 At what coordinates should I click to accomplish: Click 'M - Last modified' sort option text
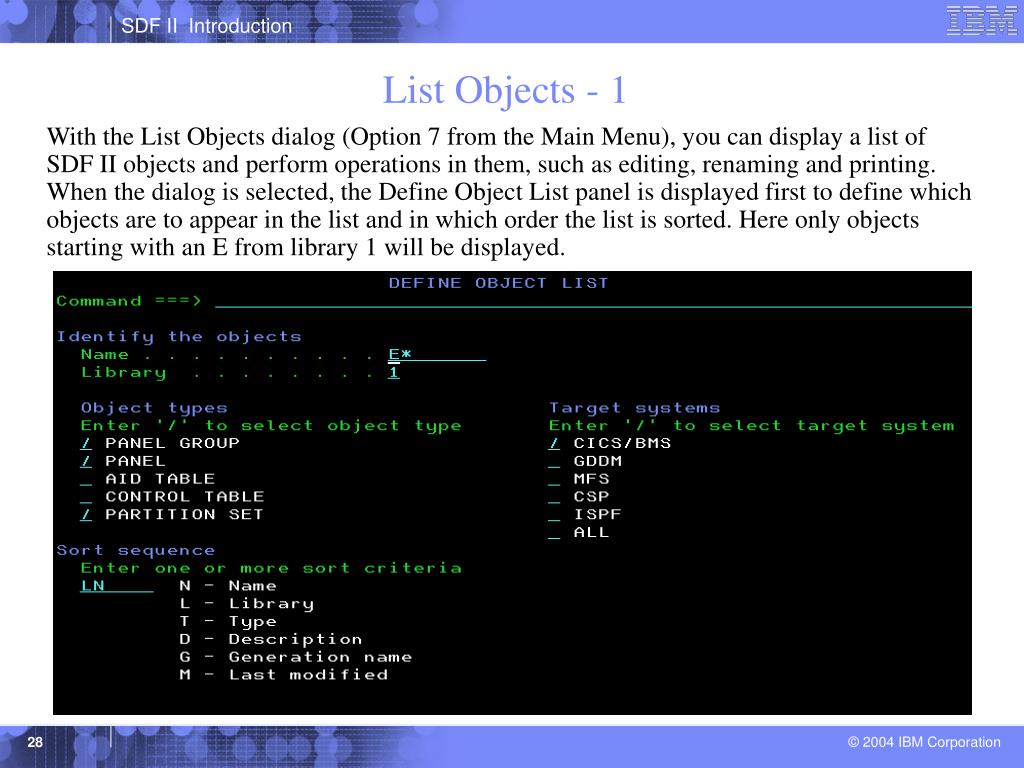point(283,675)
